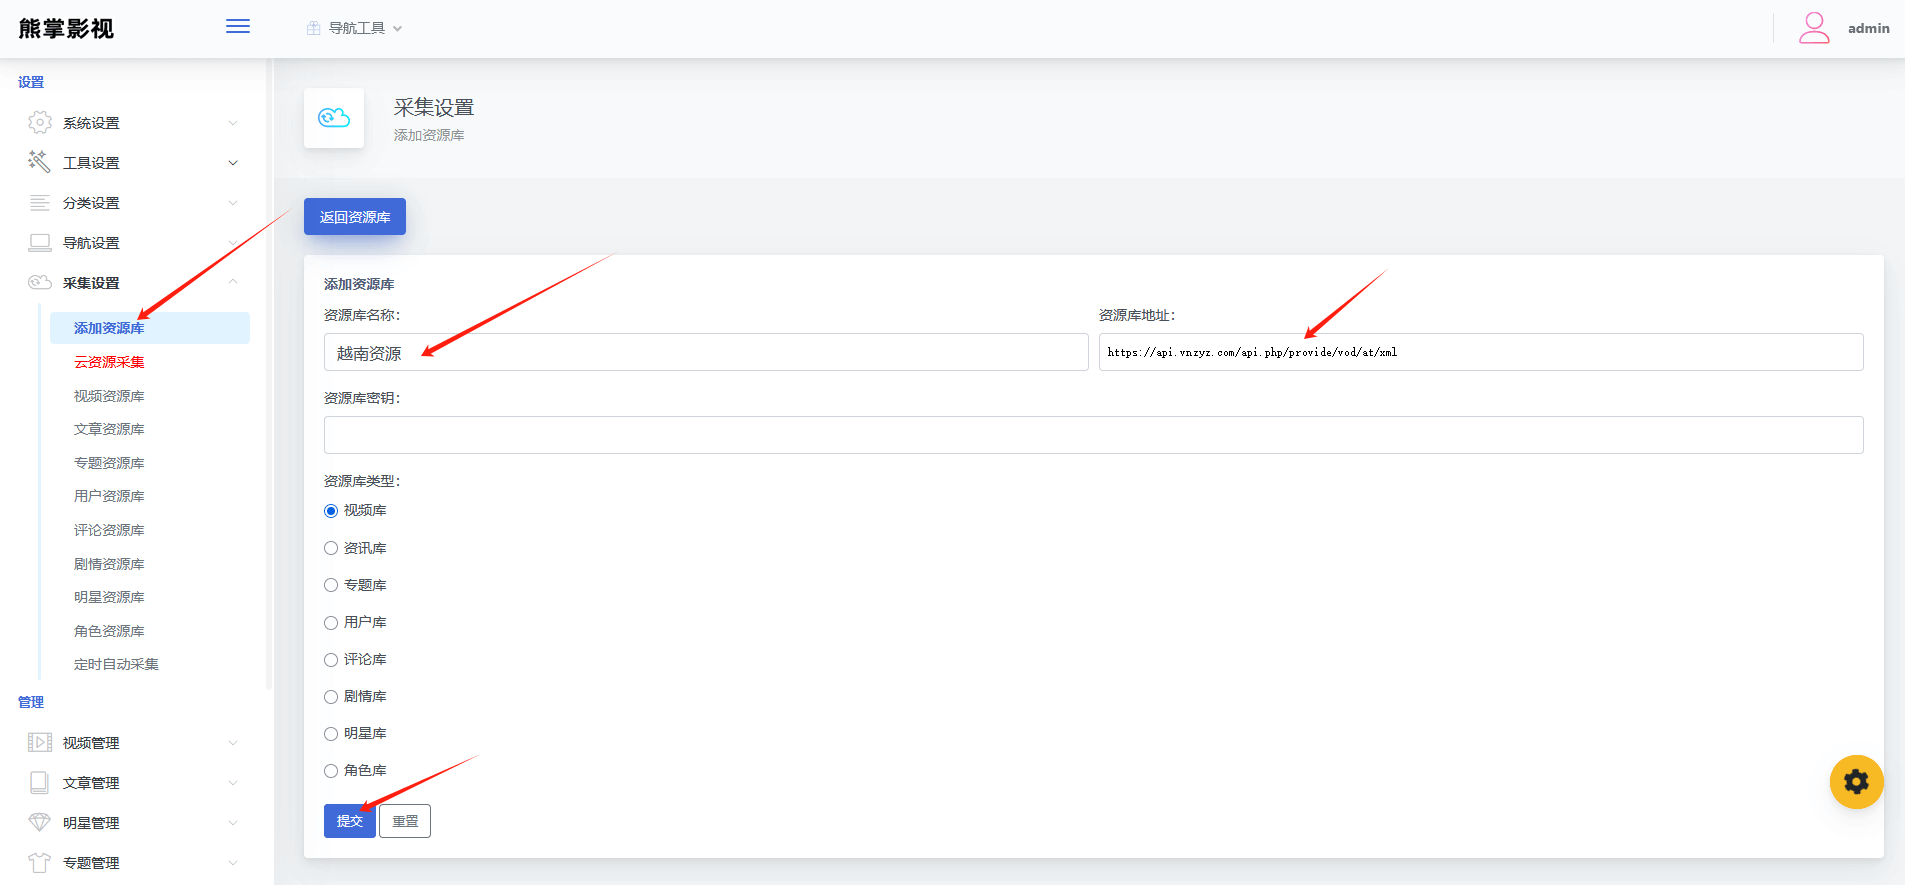
Task: Open the 导航工具 dropdown in top bar
Action: [356, 28]
